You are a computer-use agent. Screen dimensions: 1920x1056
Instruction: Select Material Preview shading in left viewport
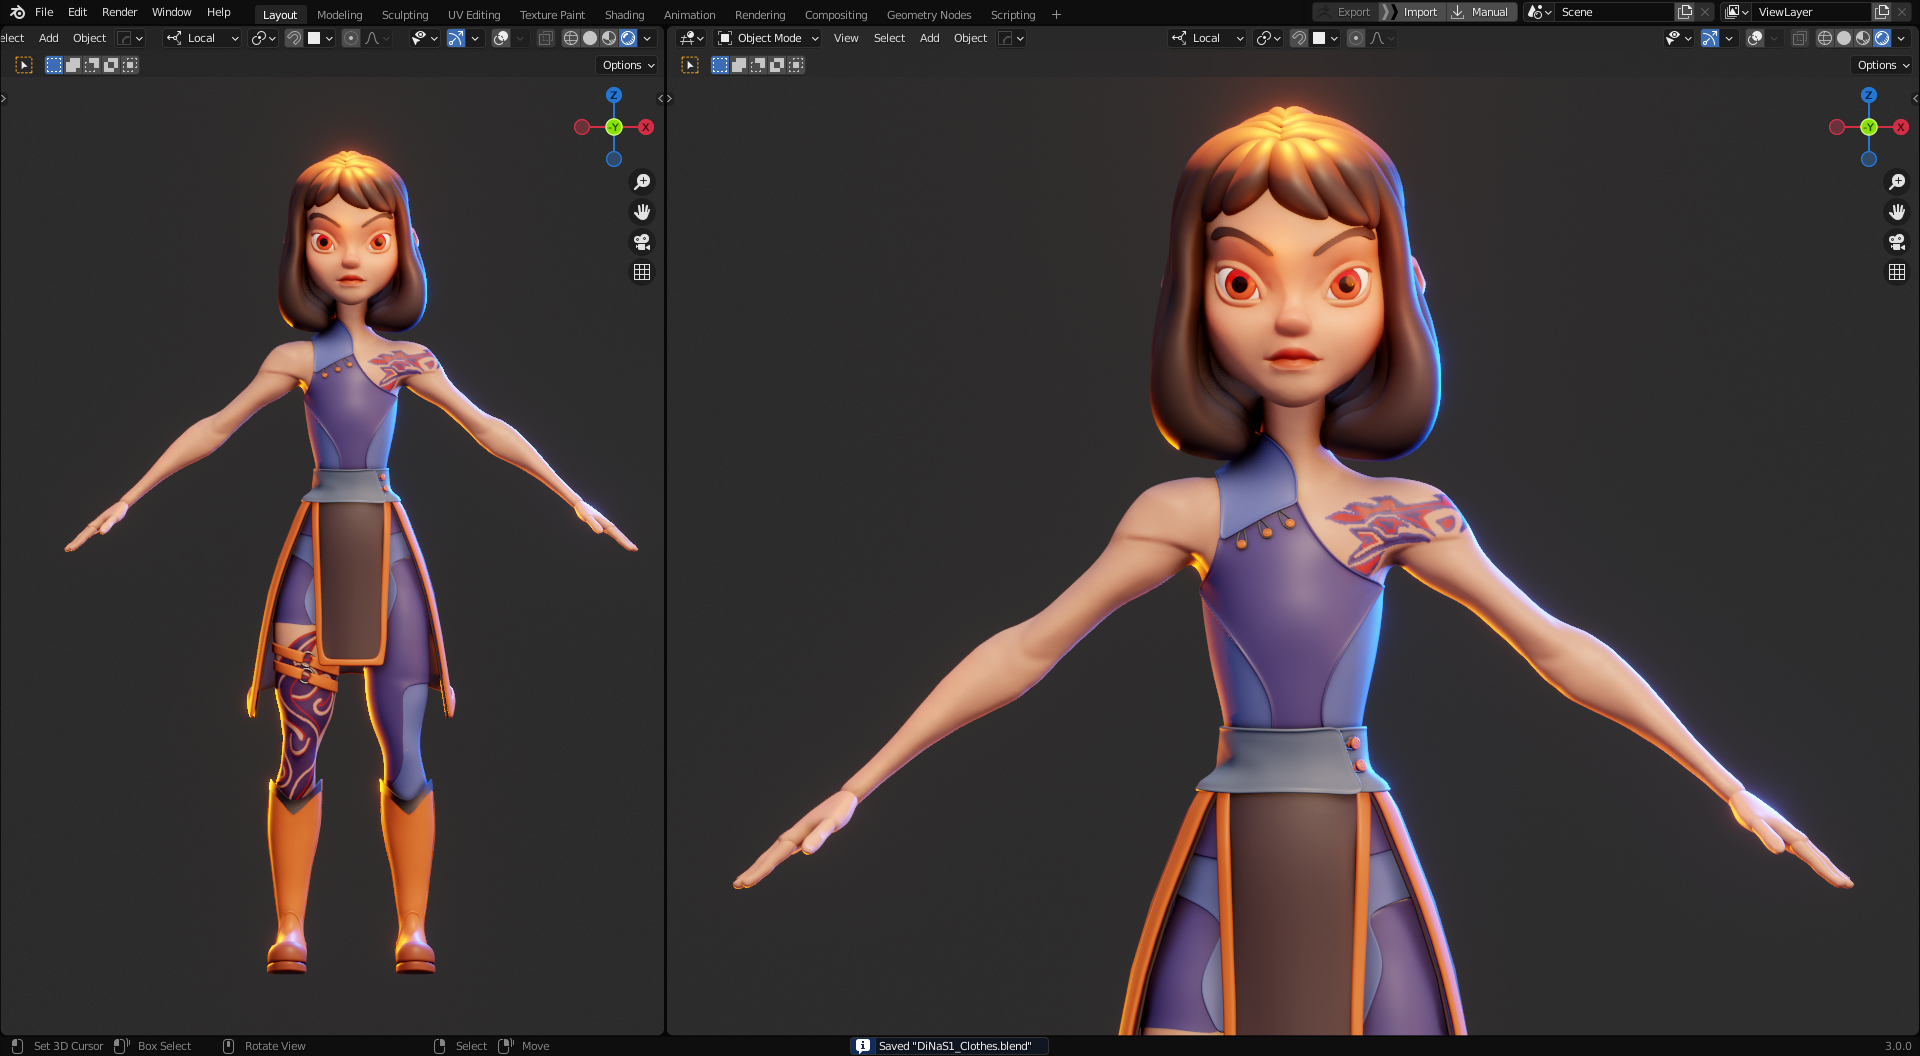[608, 38]
